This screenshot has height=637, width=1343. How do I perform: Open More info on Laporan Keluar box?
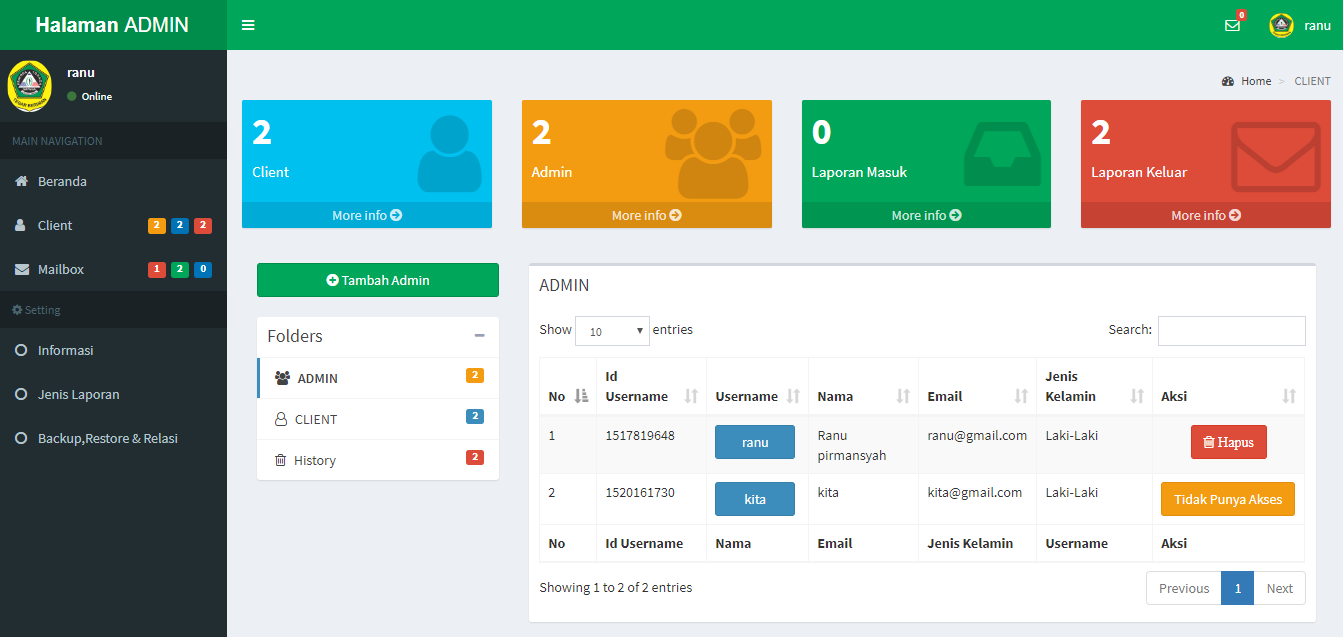tap(1204, 215)
